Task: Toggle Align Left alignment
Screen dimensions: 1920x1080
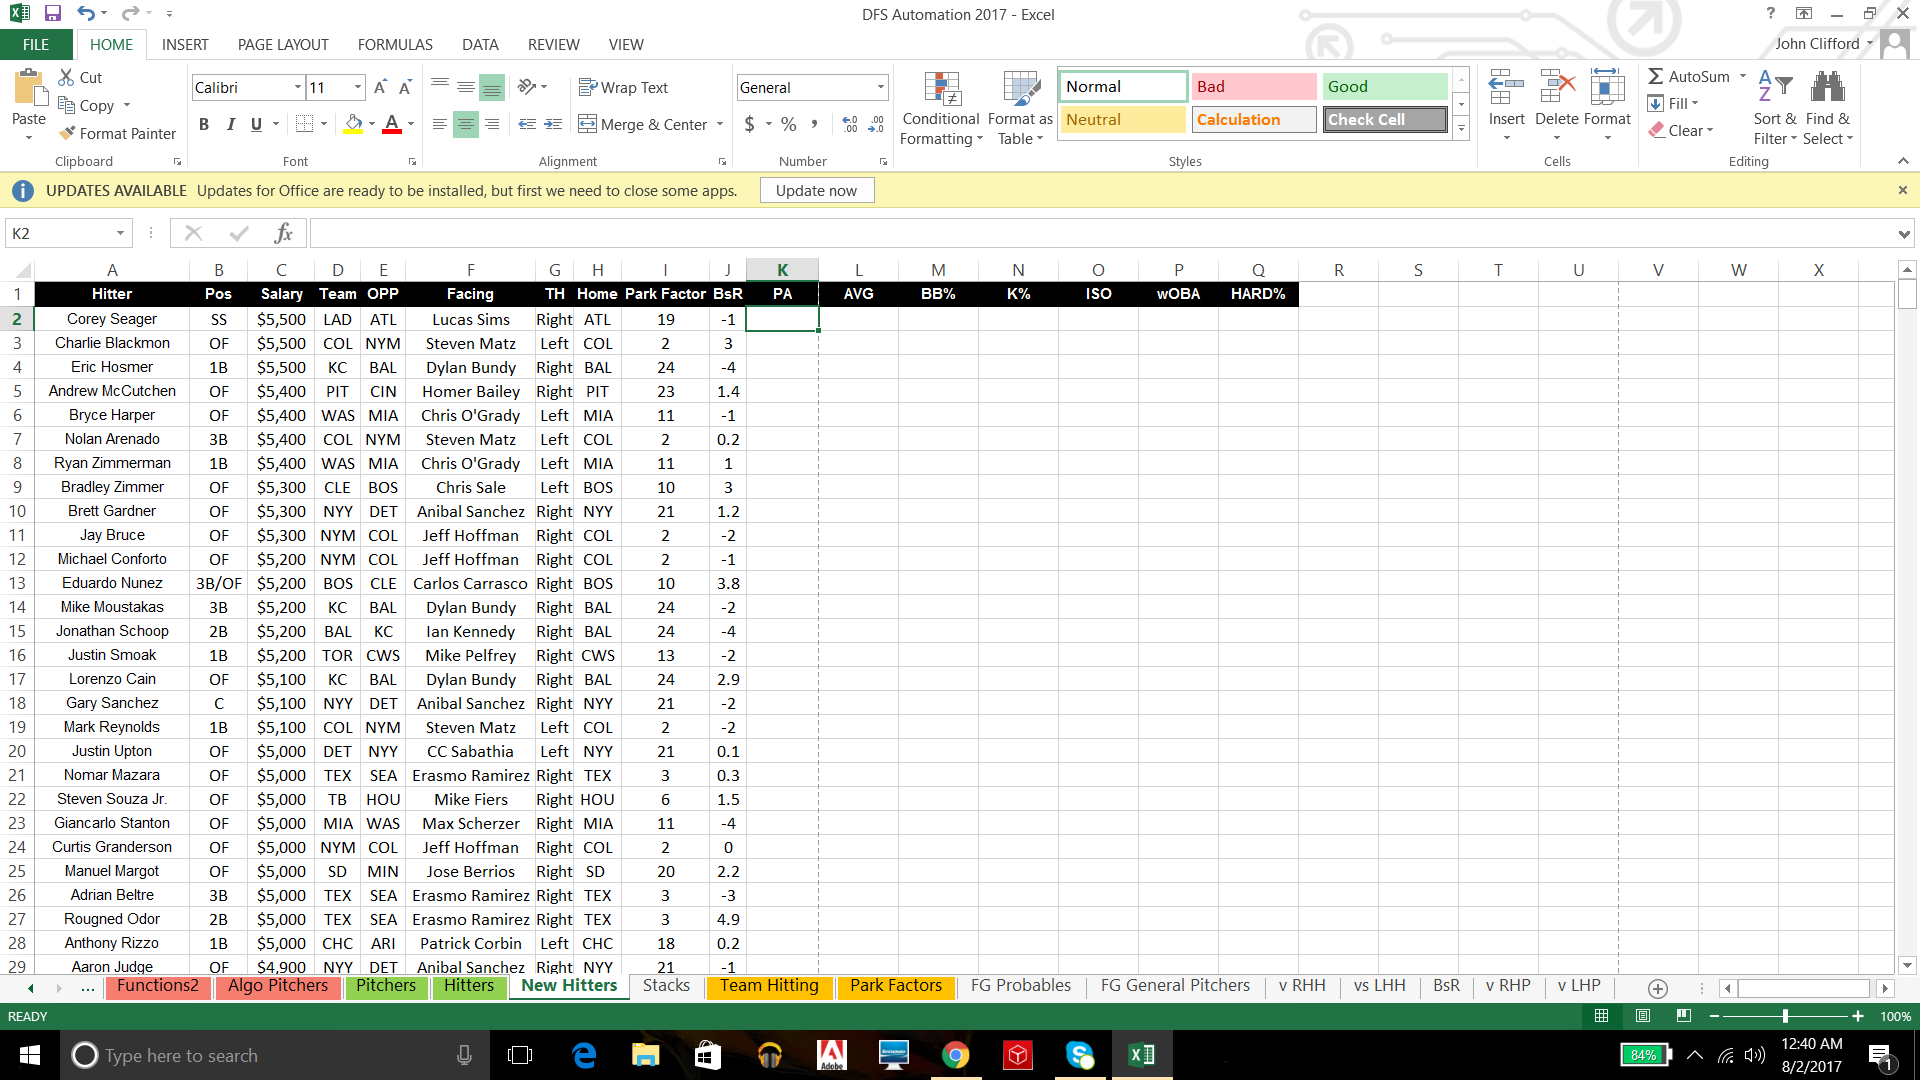Action: coord(439,124)
